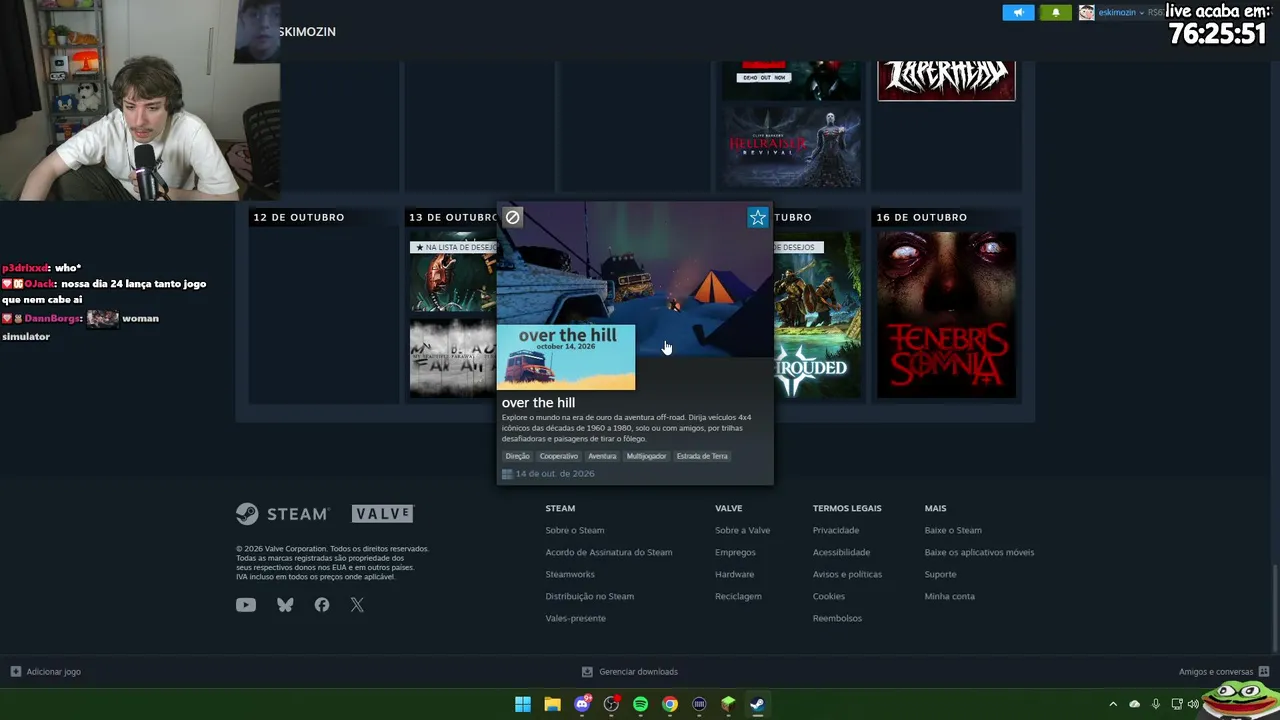This screenshot has height=720, width=1280.
Task: Click the eskimozin profile avatar
Action: tap(1087, 13)
